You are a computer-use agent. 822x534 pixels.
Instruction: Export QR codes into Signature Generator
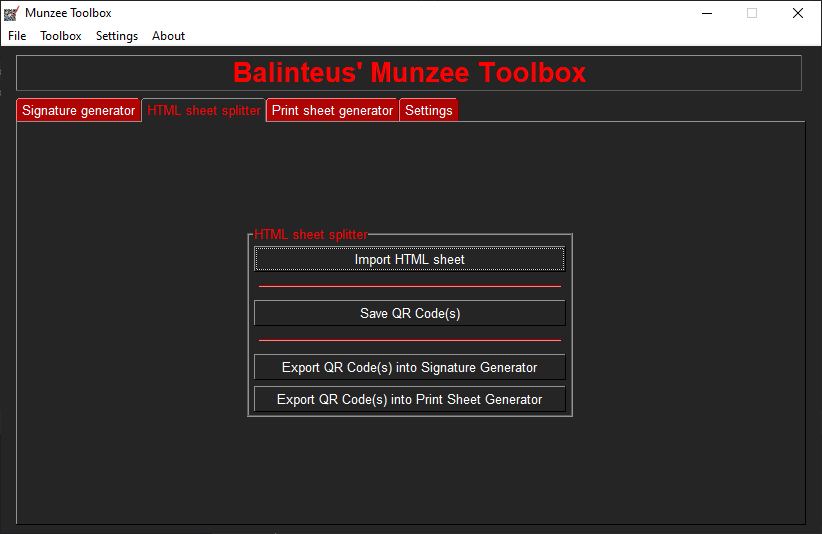click(409, 367)
